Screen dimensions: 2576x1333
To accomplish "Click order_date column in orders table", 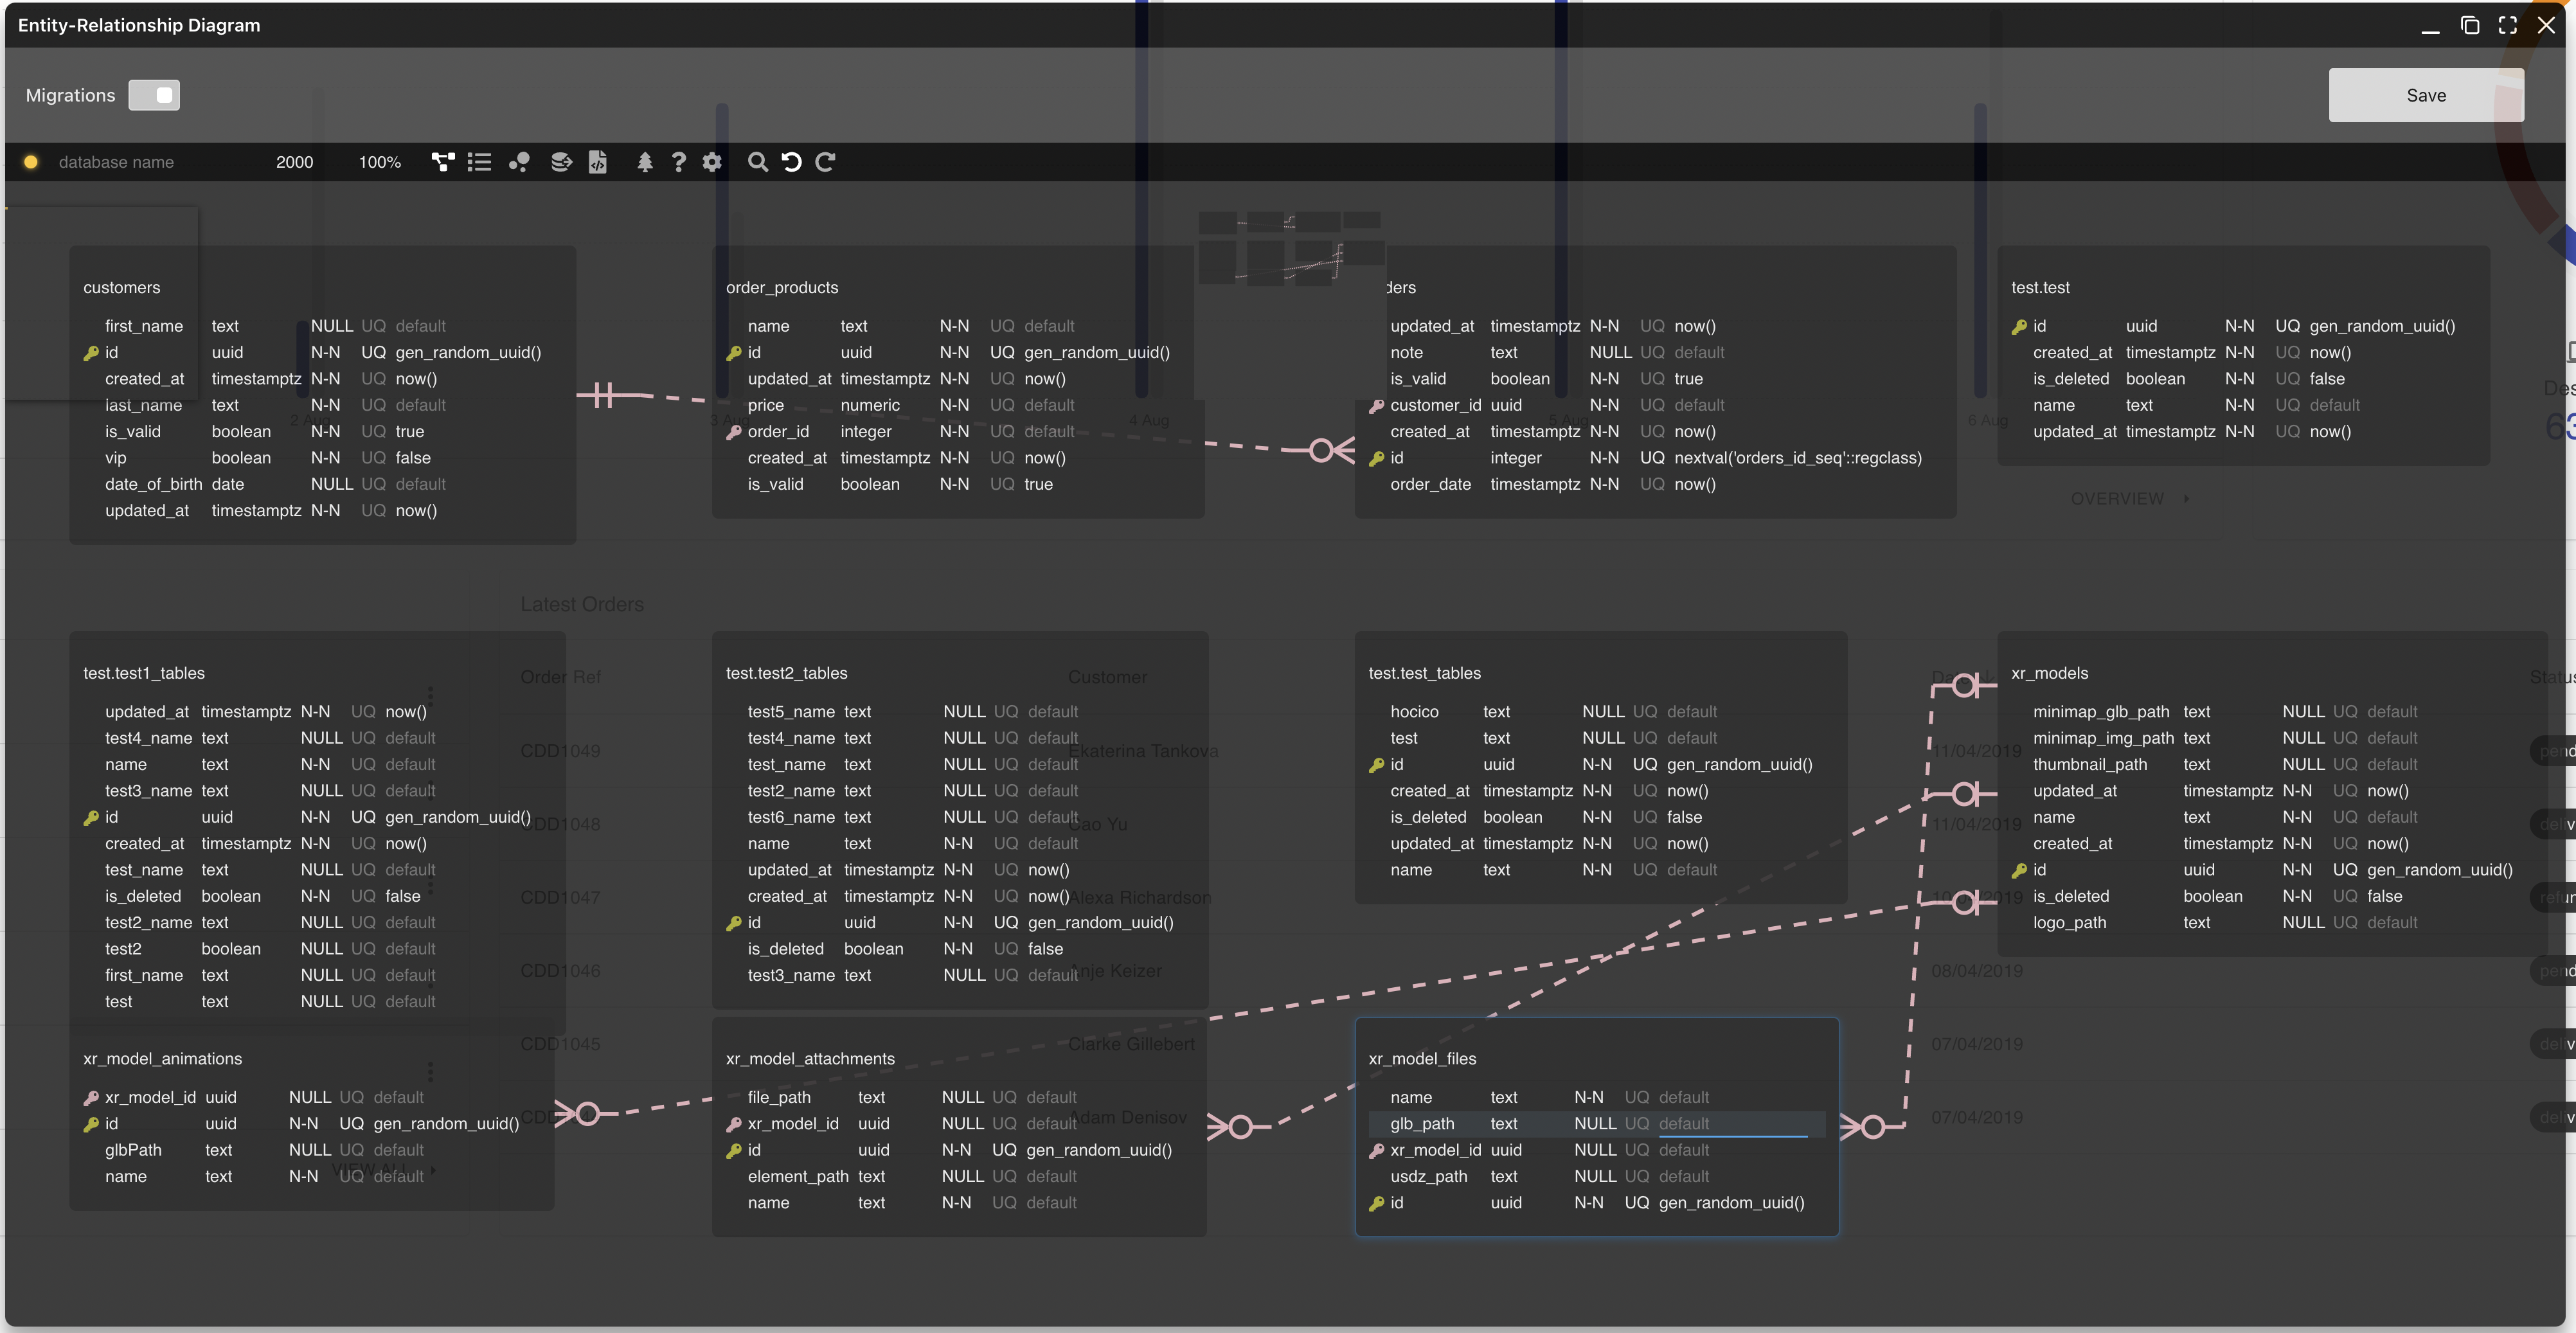I will coord(1430,485).
